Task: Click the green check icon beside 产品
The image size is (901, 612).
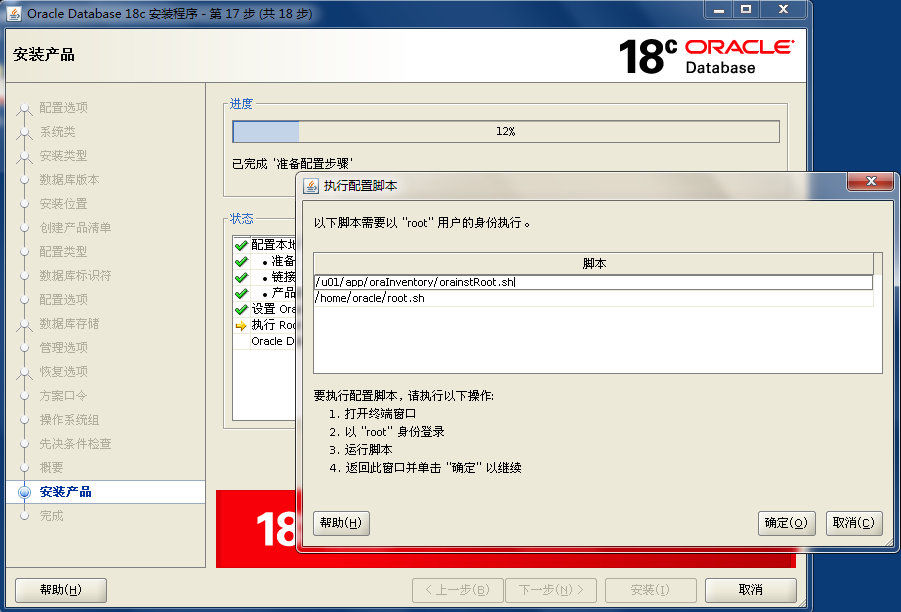Action: click(x=241, y=294)
